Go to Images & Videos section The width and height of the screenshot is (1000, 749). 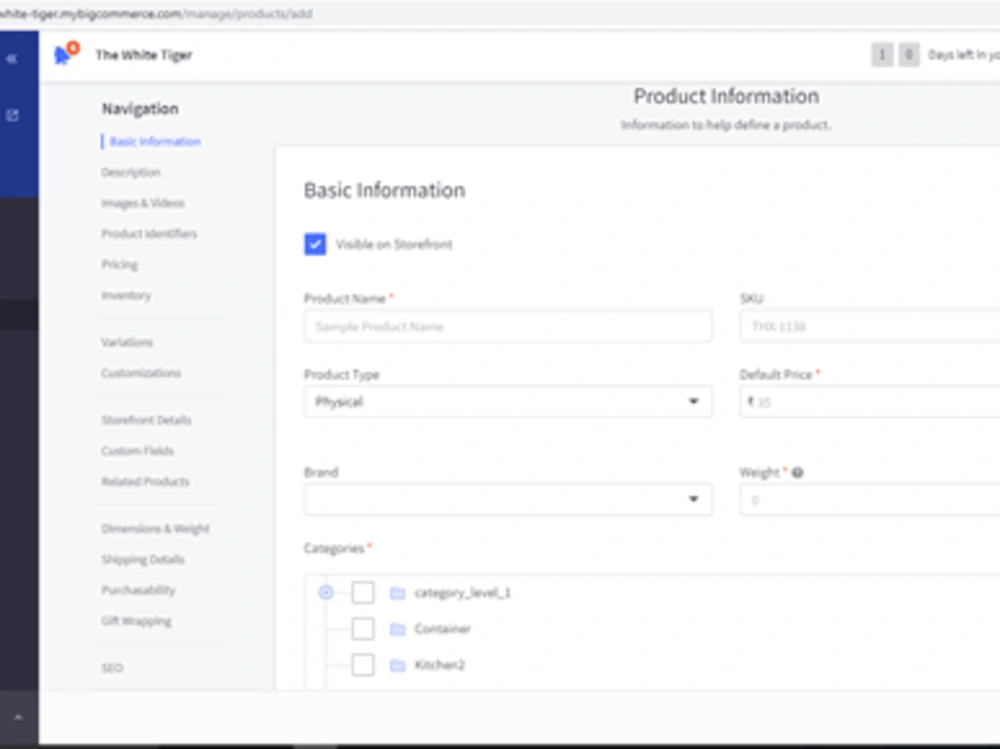pos(143,203)
